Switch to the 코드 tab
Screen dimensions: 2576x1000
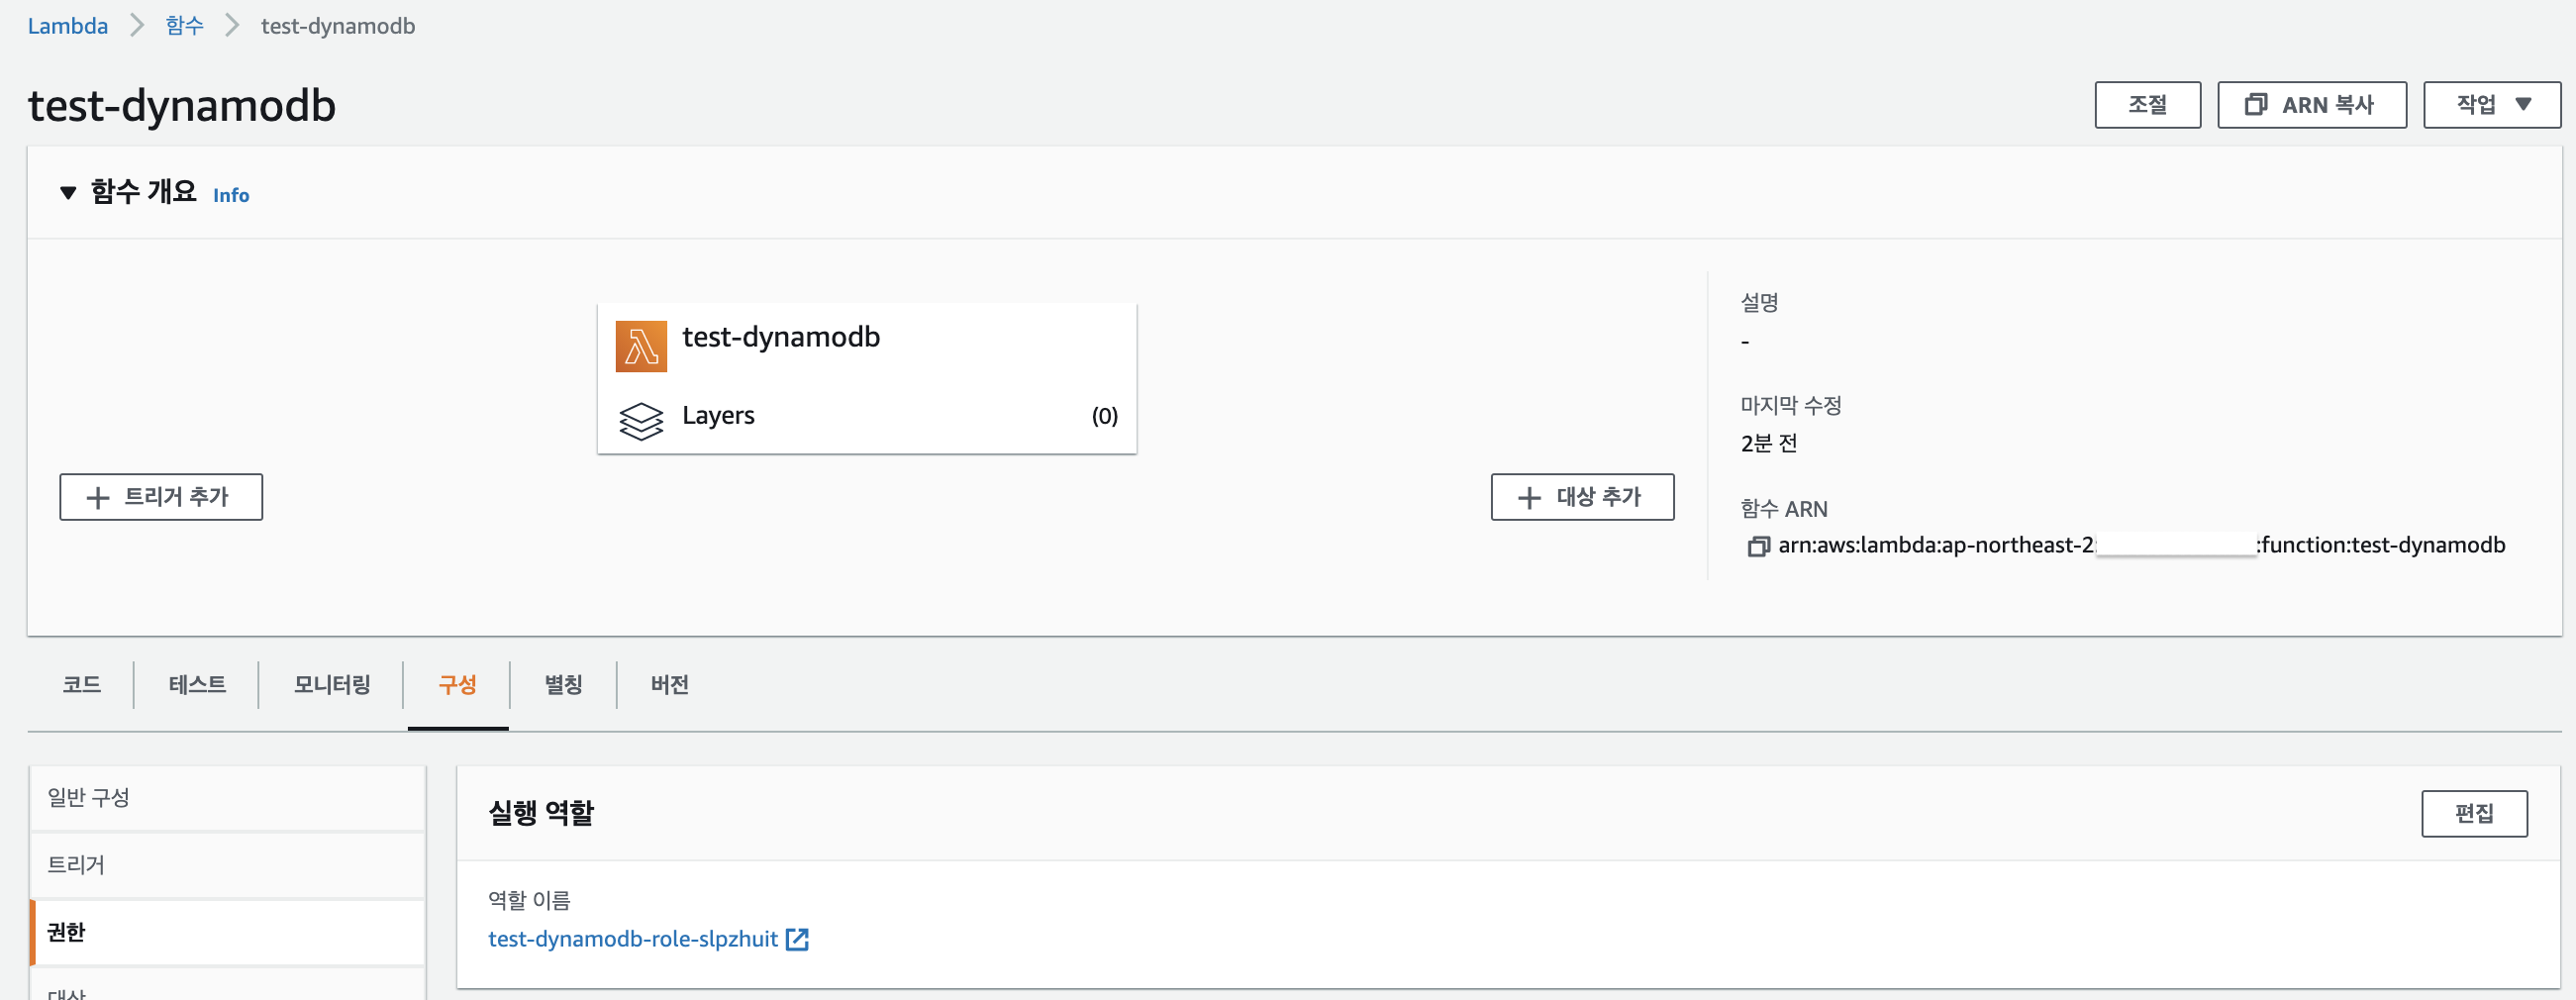click(82, 685)
